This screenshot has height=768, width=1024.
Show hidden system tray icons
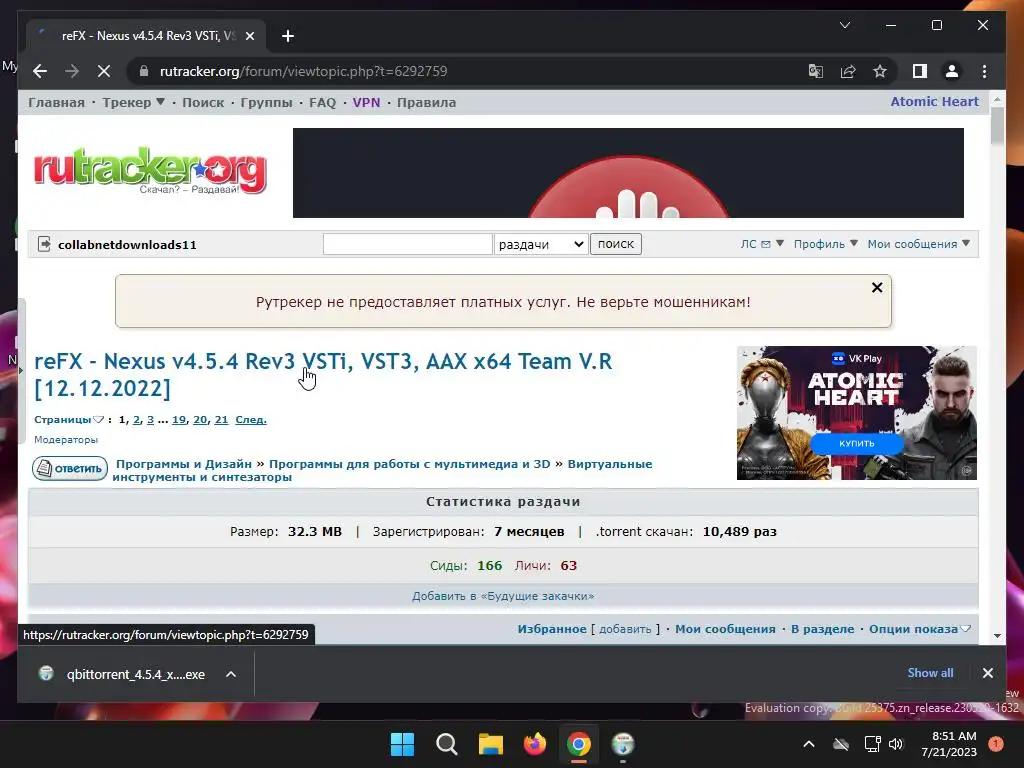[808, 744]
